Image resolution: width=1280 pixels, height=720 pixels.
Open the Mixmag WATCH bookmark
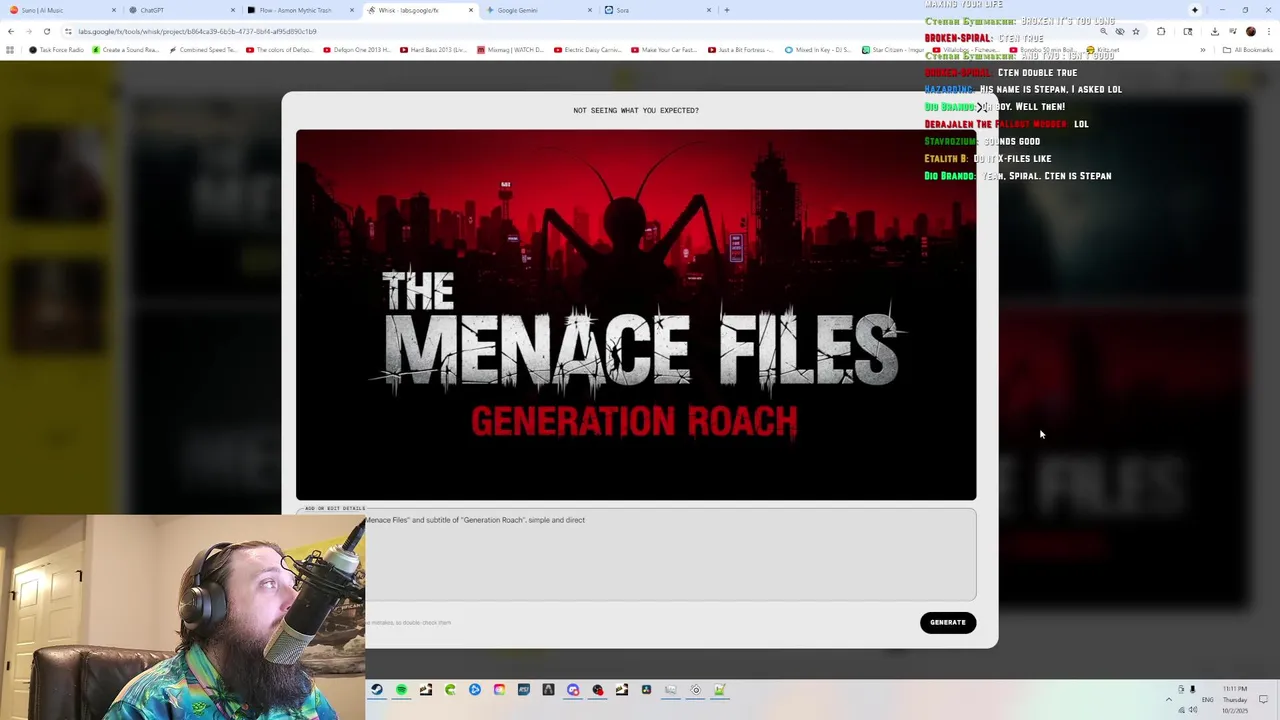tap(510, 50)
